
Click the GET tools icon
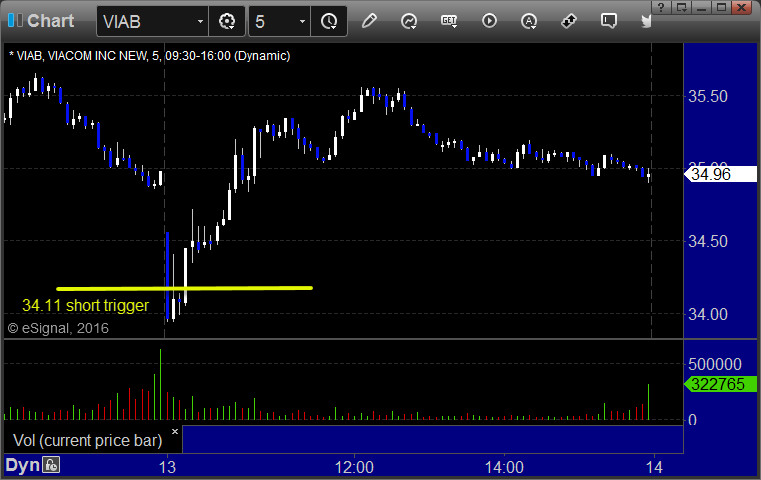[x=449, y=21]
